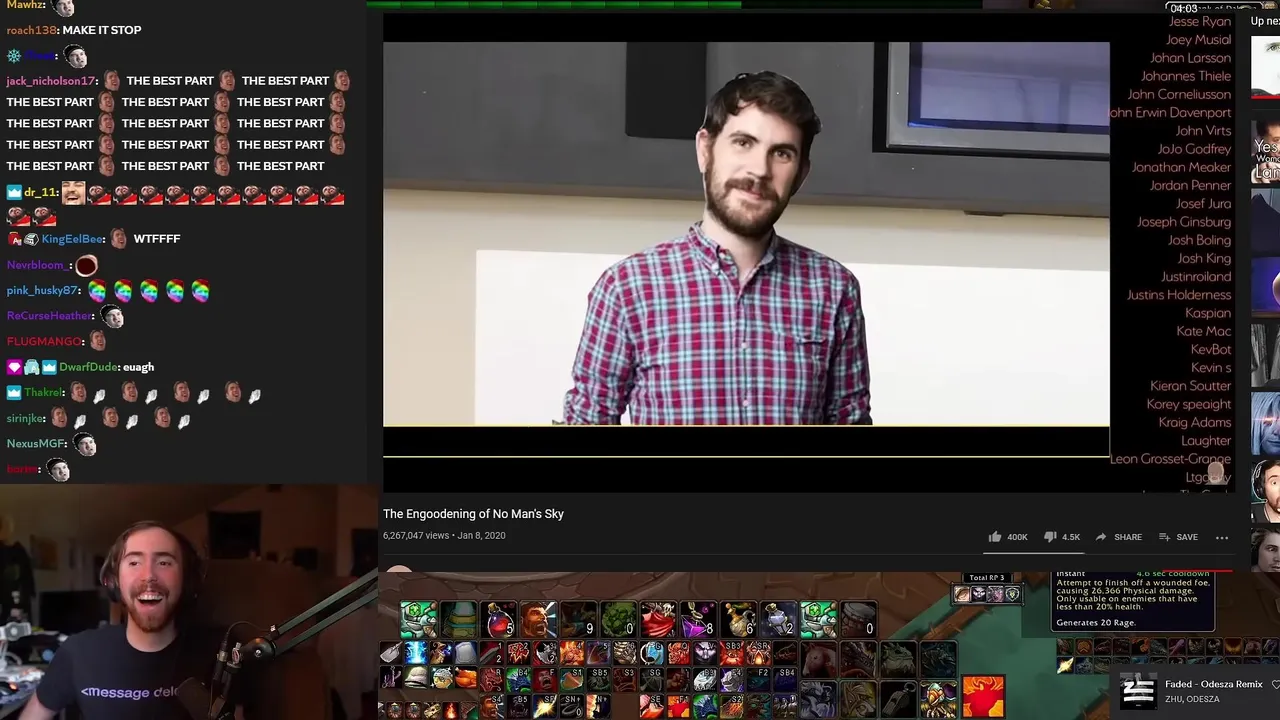1280x720 pixels.
Task: Click the action button labeled SB5
Action: click(598, 679)
